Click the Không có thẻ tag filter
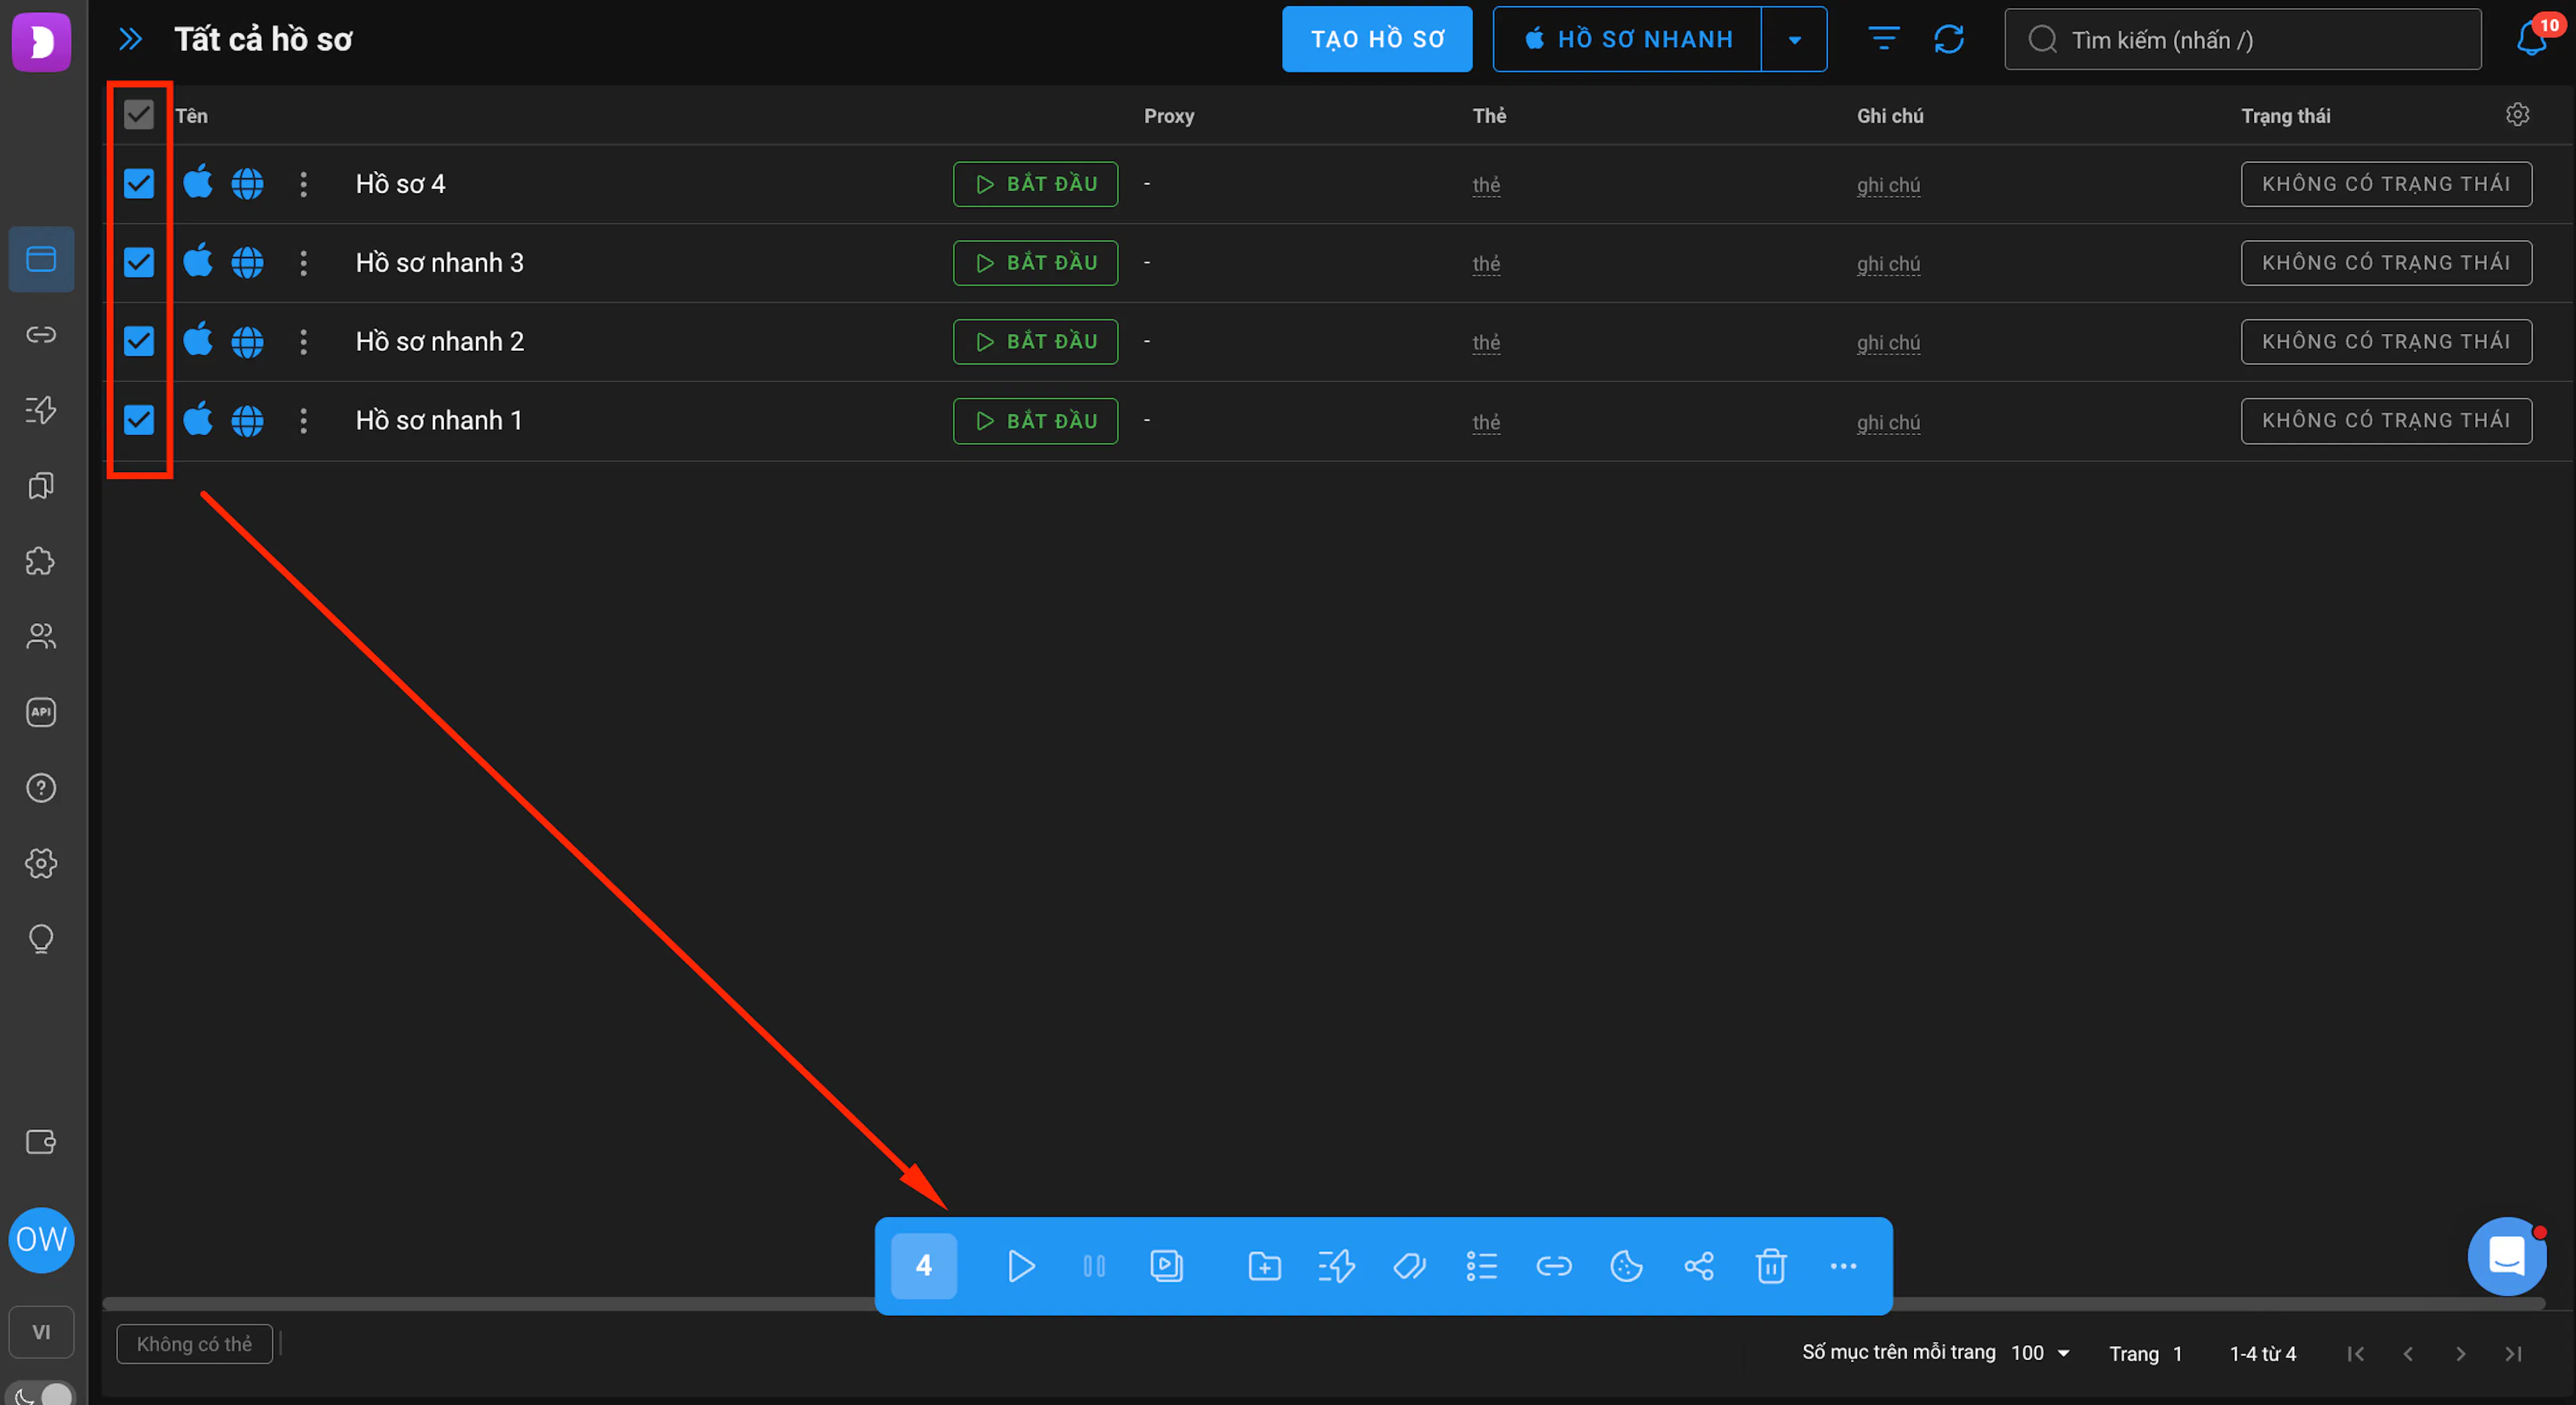This screenshot has height=1405, width=2576. click(194, 1344)
